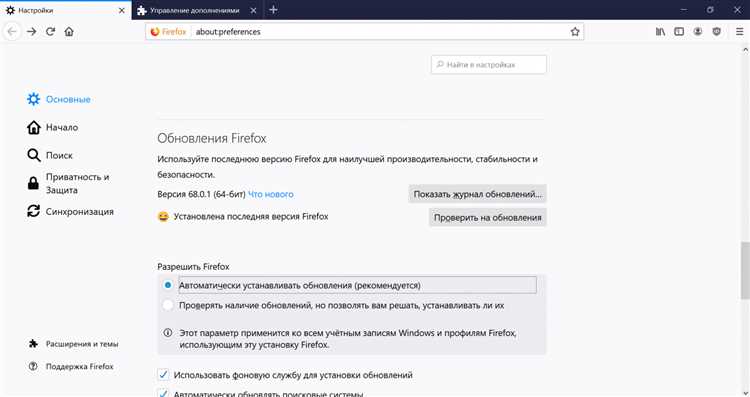
Task: Close the Управление дополнениями tab
Action: pyautogui.click(x=253, y=10)
